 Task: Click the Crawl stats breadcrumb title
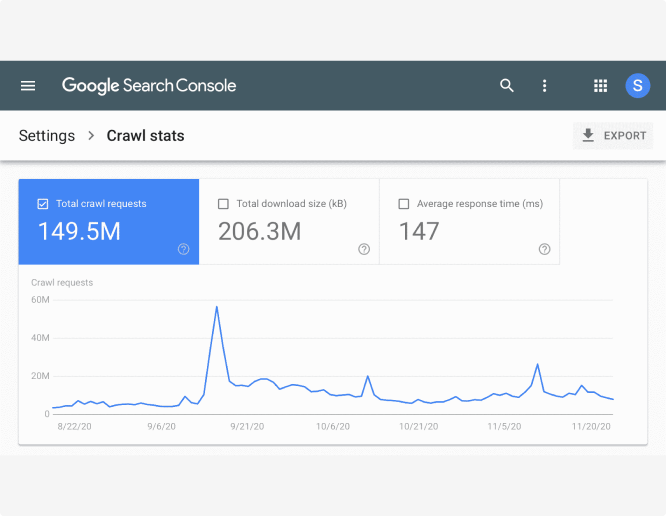[145, 136]
